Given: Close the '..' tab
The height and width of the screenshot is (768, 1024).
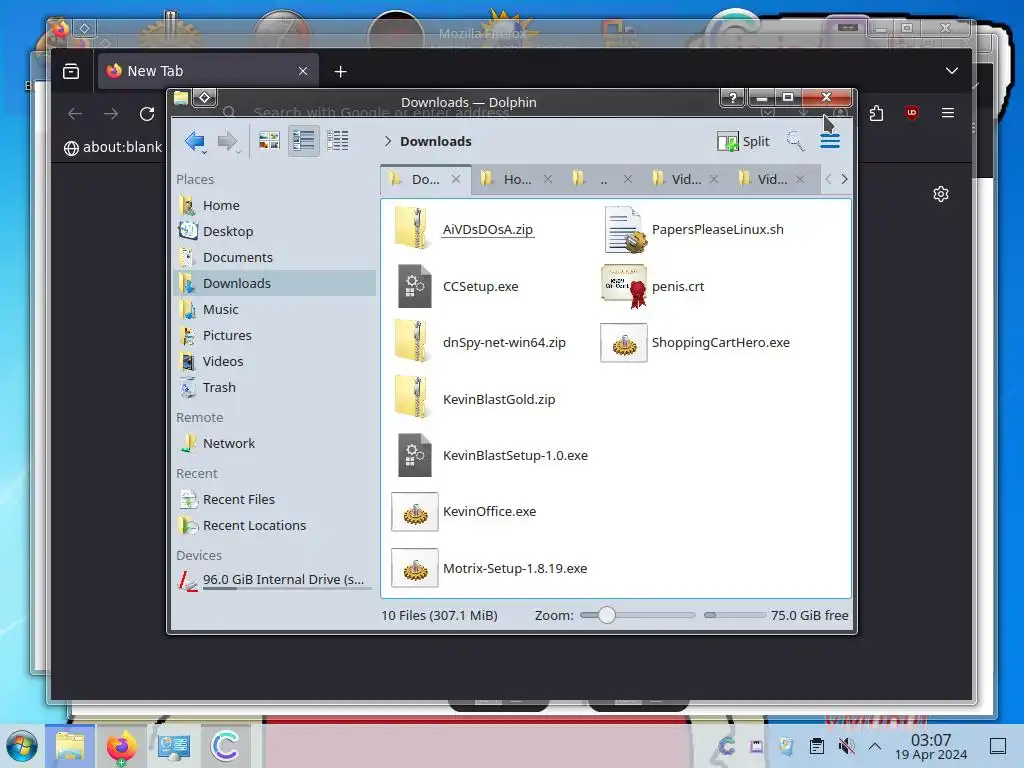Looking at the screenshot, I should point(628,179).
